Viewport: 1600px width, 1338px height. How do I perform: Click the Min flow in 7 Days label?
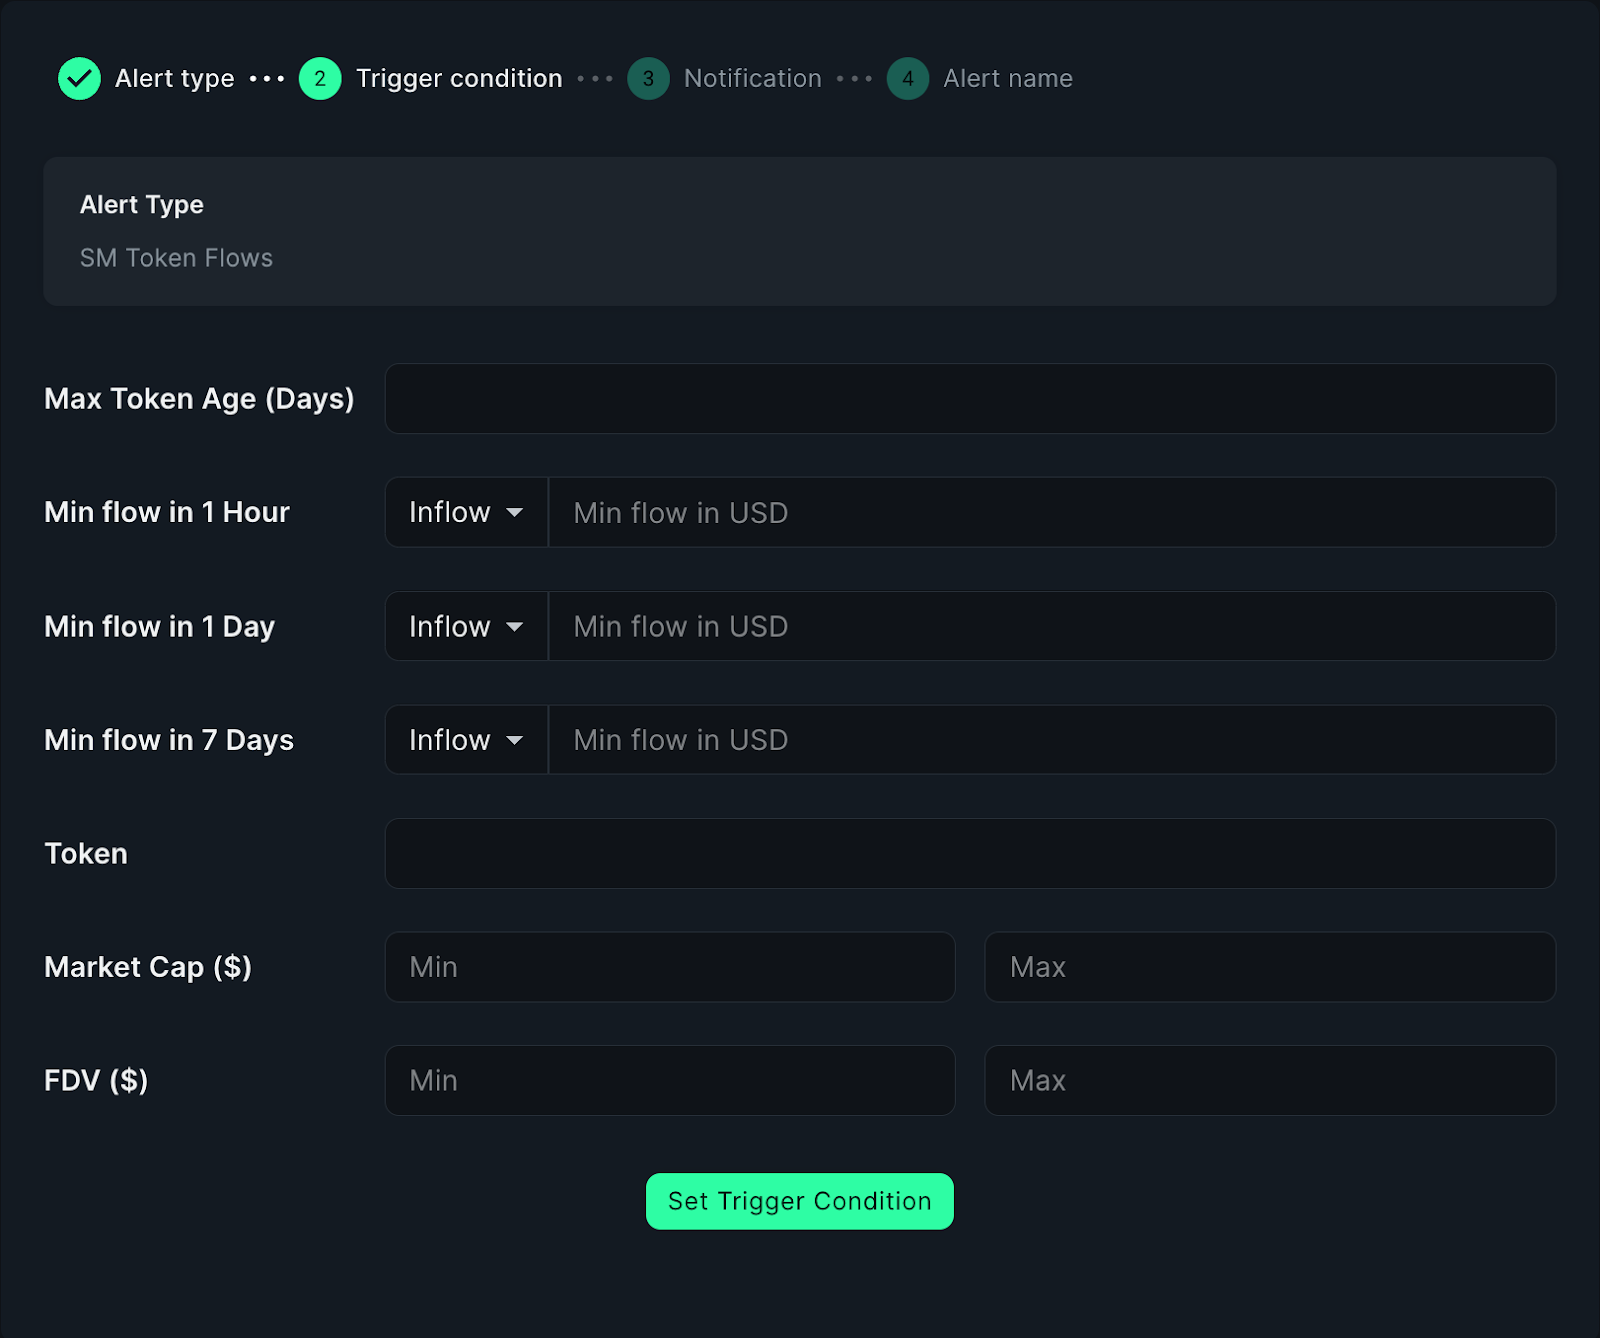click(169, 740)
